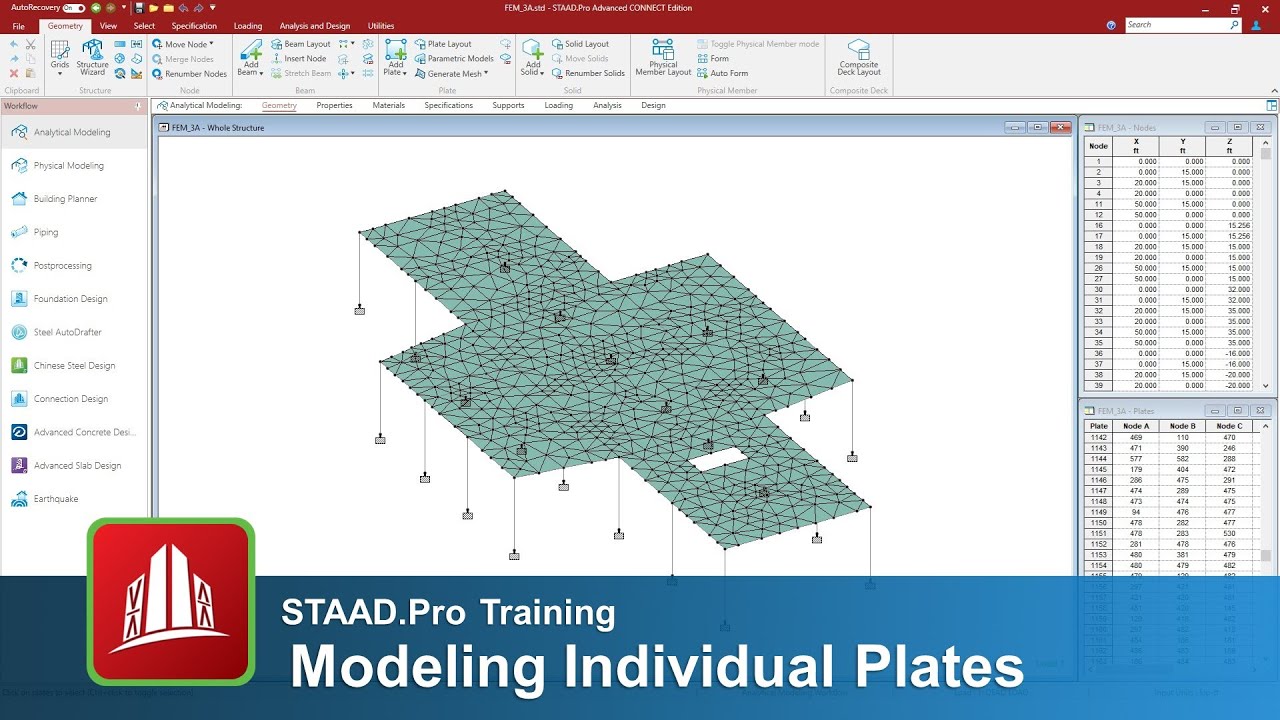This screenshot has width=1280, height=720.
Task: Click the Move Node tool
Action: tap(181, 44)
